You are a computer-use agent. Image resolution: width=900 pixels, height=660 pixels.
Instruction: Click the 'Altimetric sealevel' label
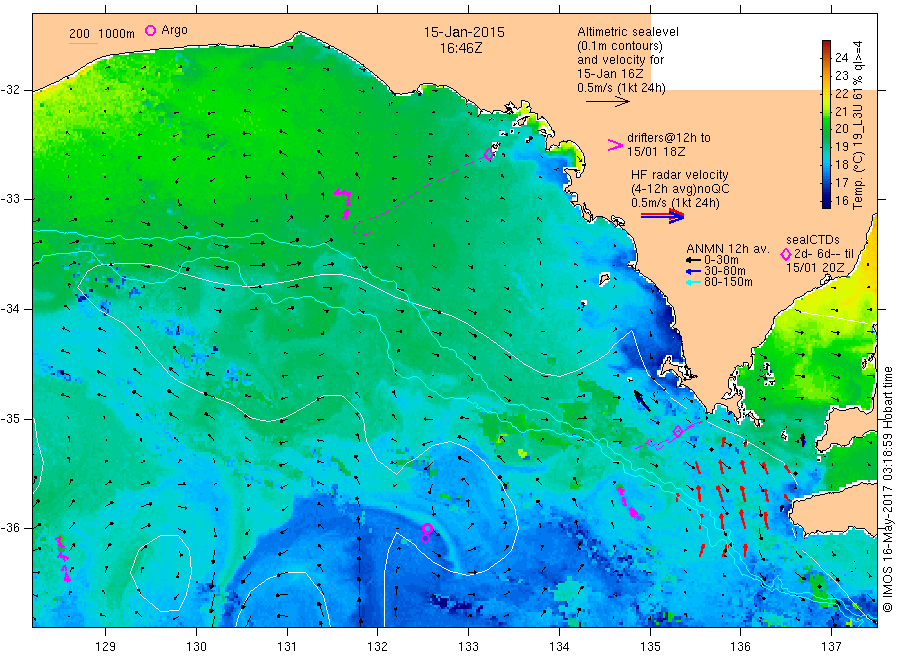click(x=627, y=32)
